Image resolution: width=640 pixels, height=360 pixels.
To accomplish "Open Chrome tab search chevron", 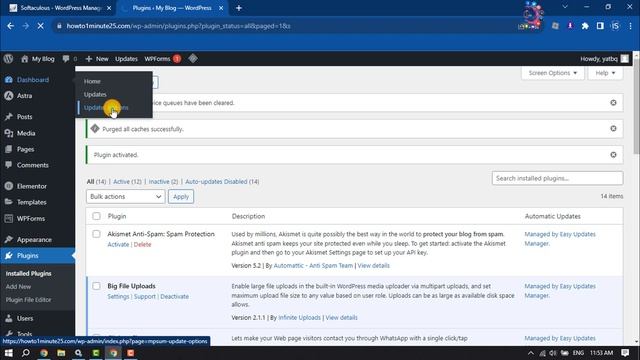I will 565,7.
